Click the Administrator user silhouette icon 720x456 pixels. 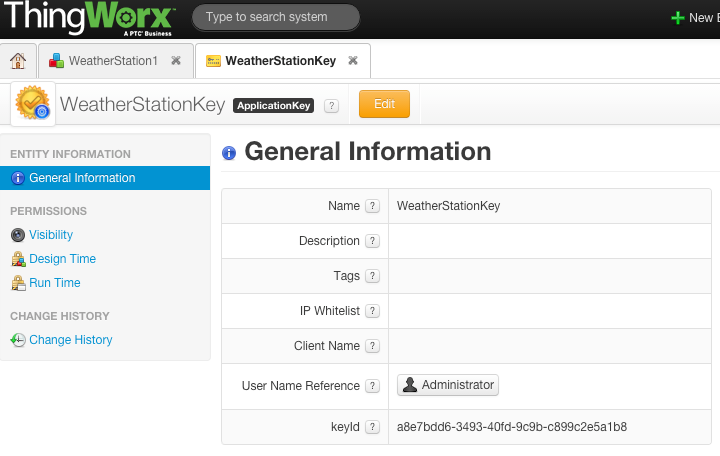click(410, 384)
